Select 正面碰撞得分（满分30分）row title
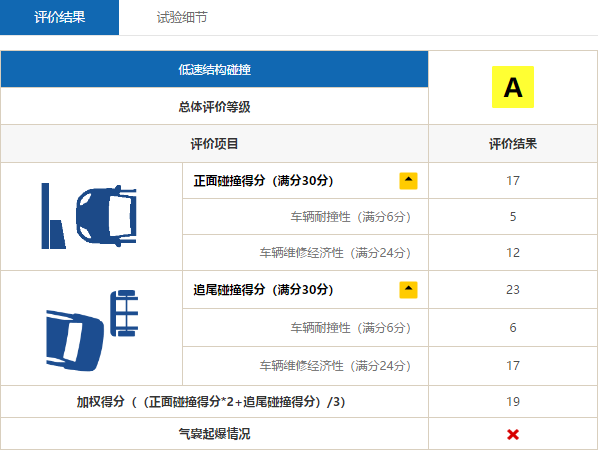The width and height of the screenshot is (598, 450). (263, 181)
